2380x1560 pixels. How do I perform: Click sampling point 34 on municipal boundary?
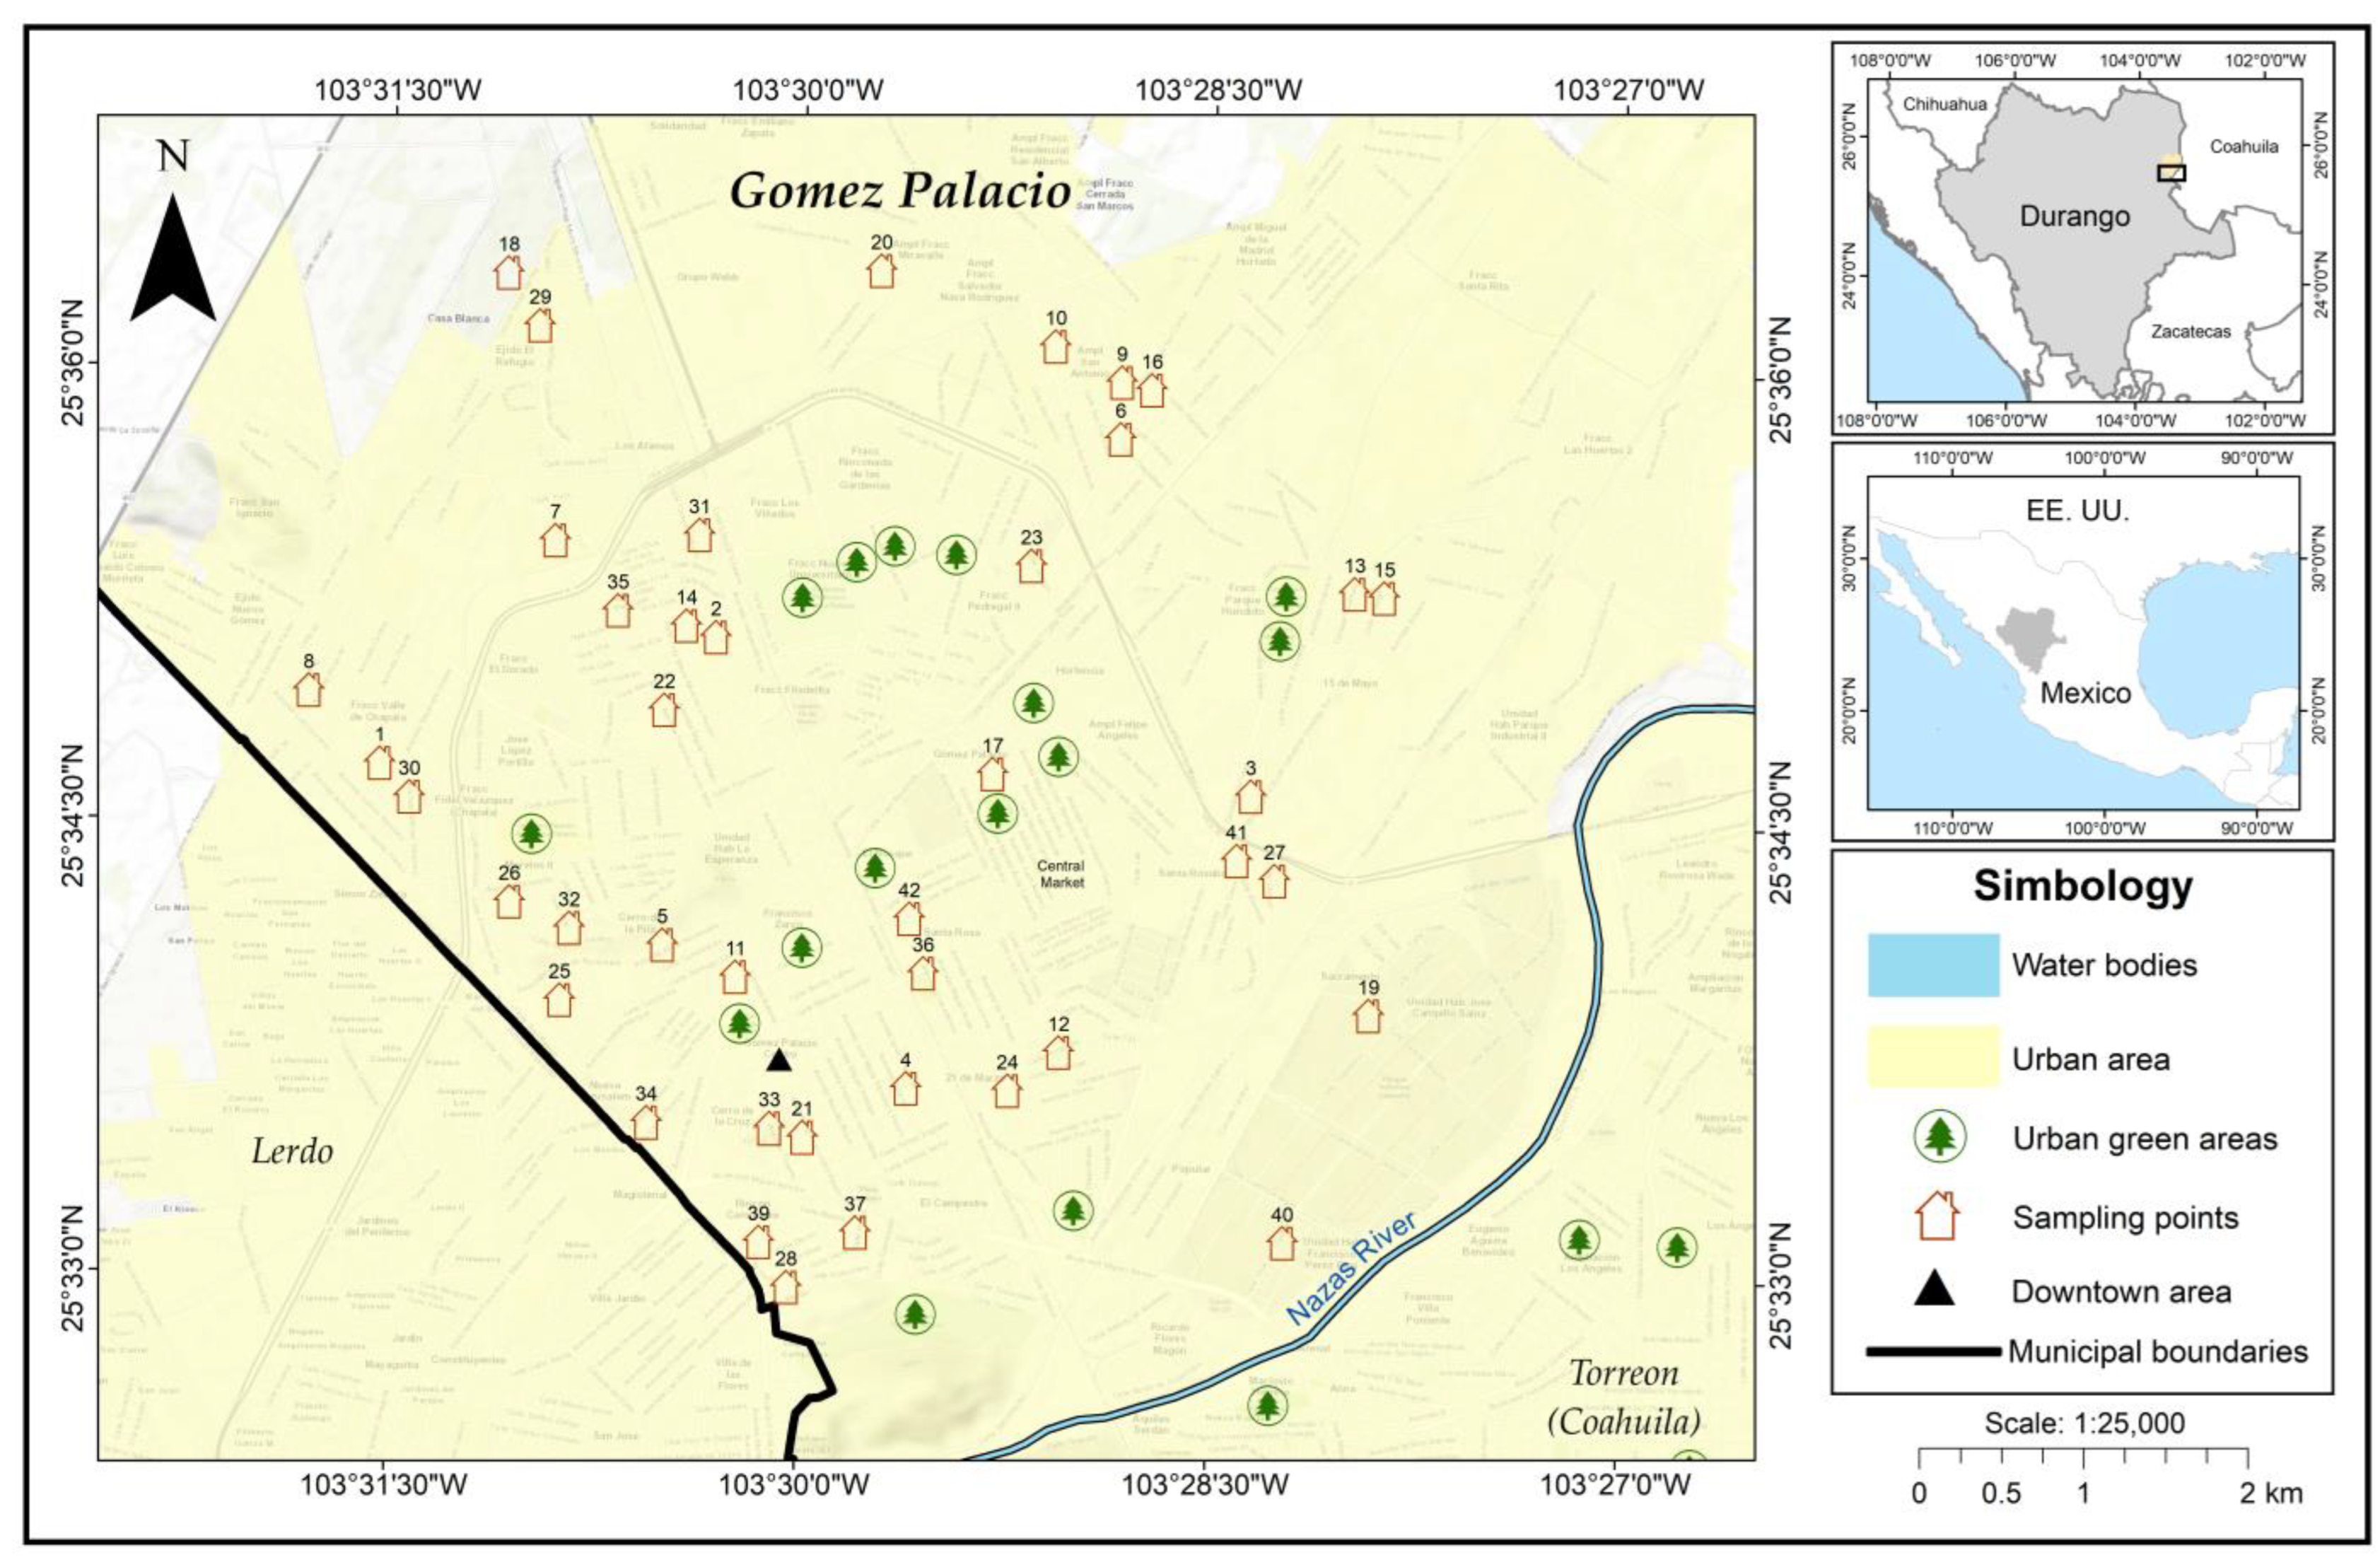pyautogui.click(x=646, y=1122)
